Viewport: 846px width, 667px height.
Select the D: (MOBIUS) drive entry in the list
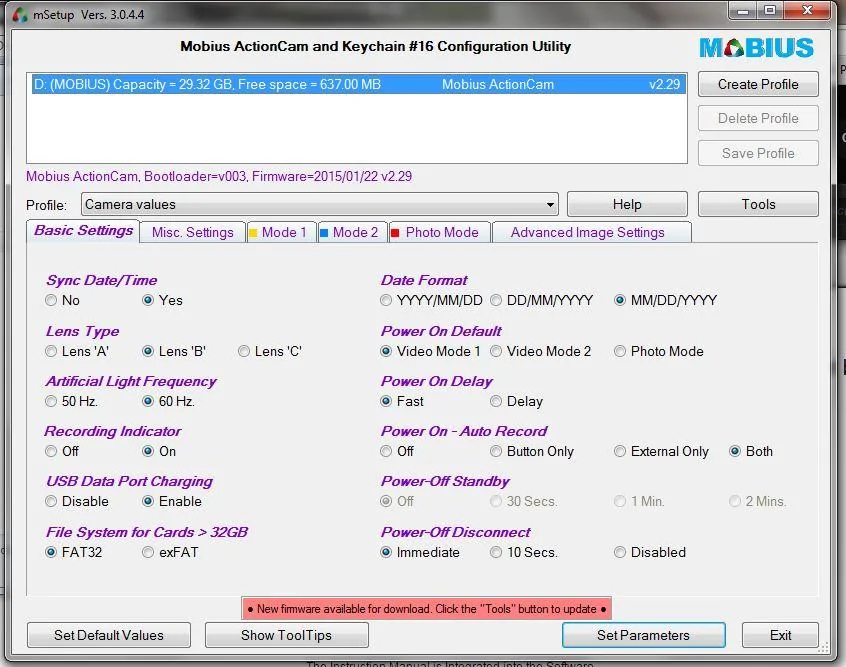point(359,85)
